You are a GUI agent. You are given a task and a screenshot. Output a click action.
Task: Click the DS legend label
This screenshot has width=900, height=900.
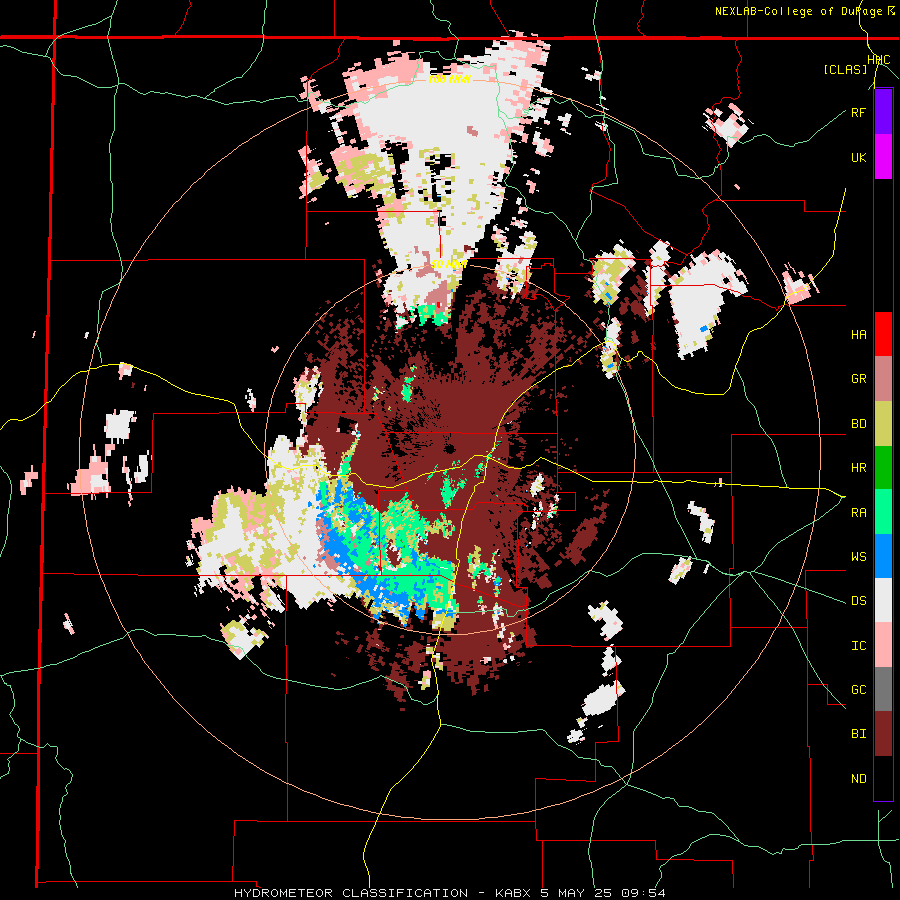coord(858,601)
